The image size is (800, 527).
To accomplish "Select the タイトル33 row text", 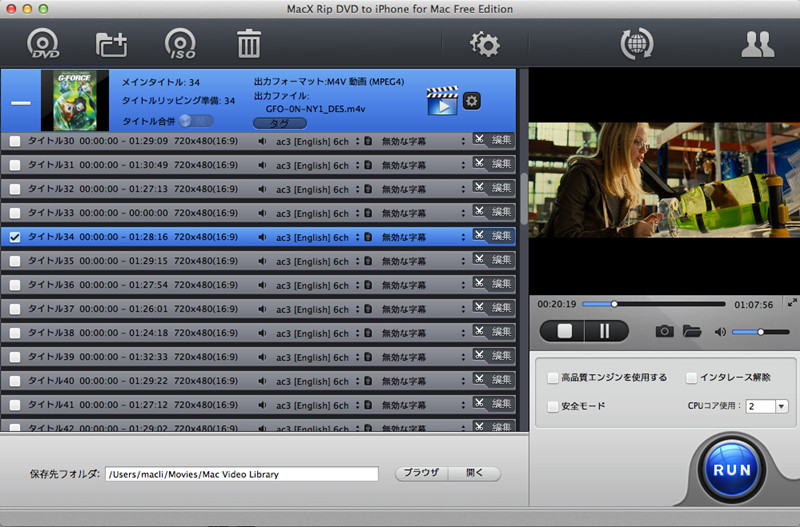I will [133, 213].
